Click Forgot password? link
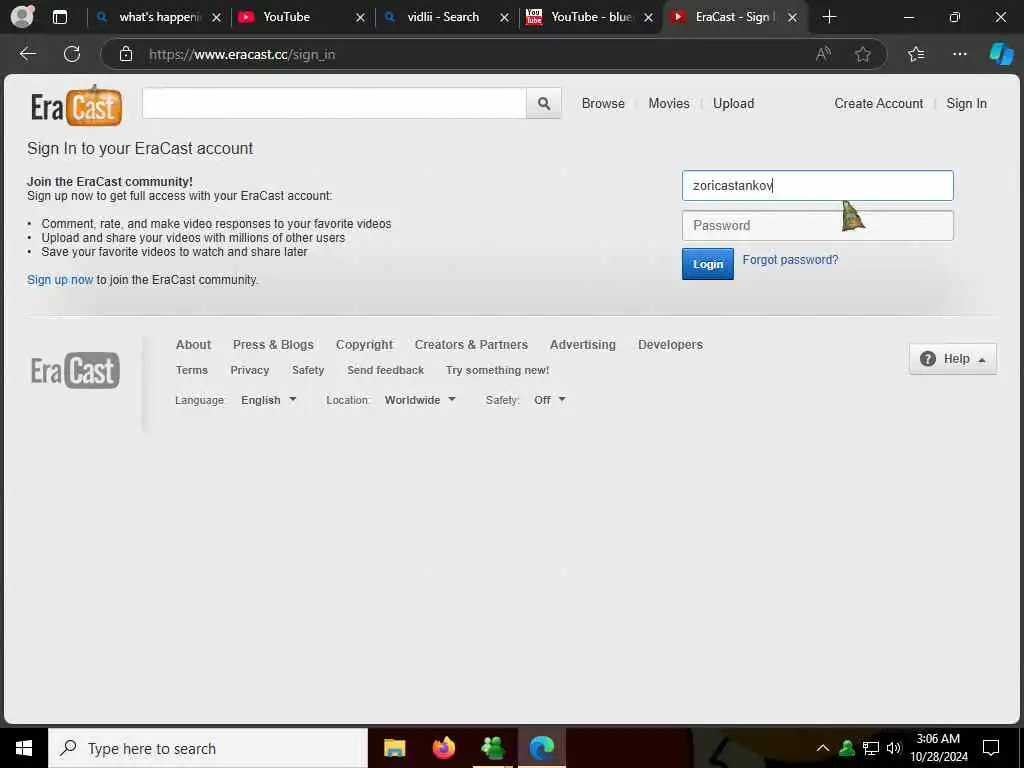Viewport: 1024px width, 768px height. tap(790, 259)
